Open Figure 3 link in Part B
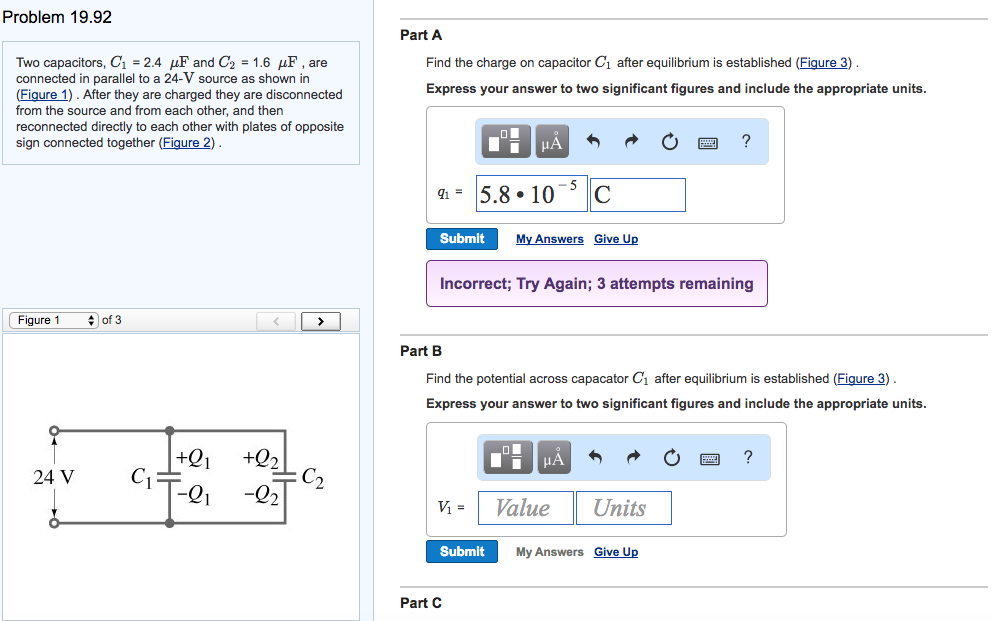This screenshot has height=621, width=993. 861,379
